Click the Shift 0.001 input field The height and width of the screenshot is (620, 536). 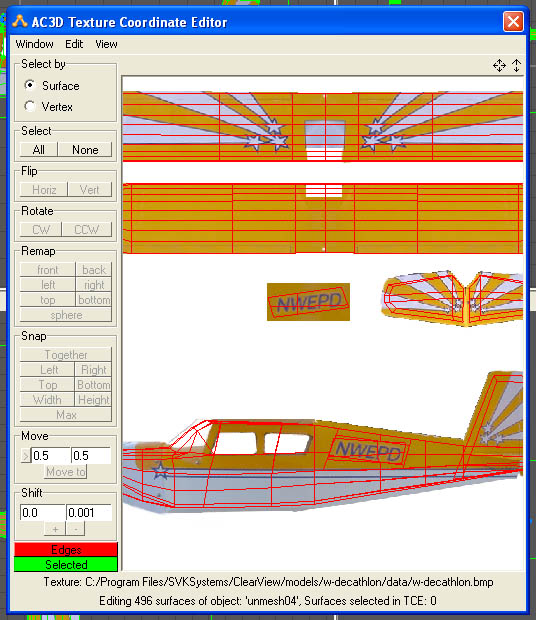[89, 513]
